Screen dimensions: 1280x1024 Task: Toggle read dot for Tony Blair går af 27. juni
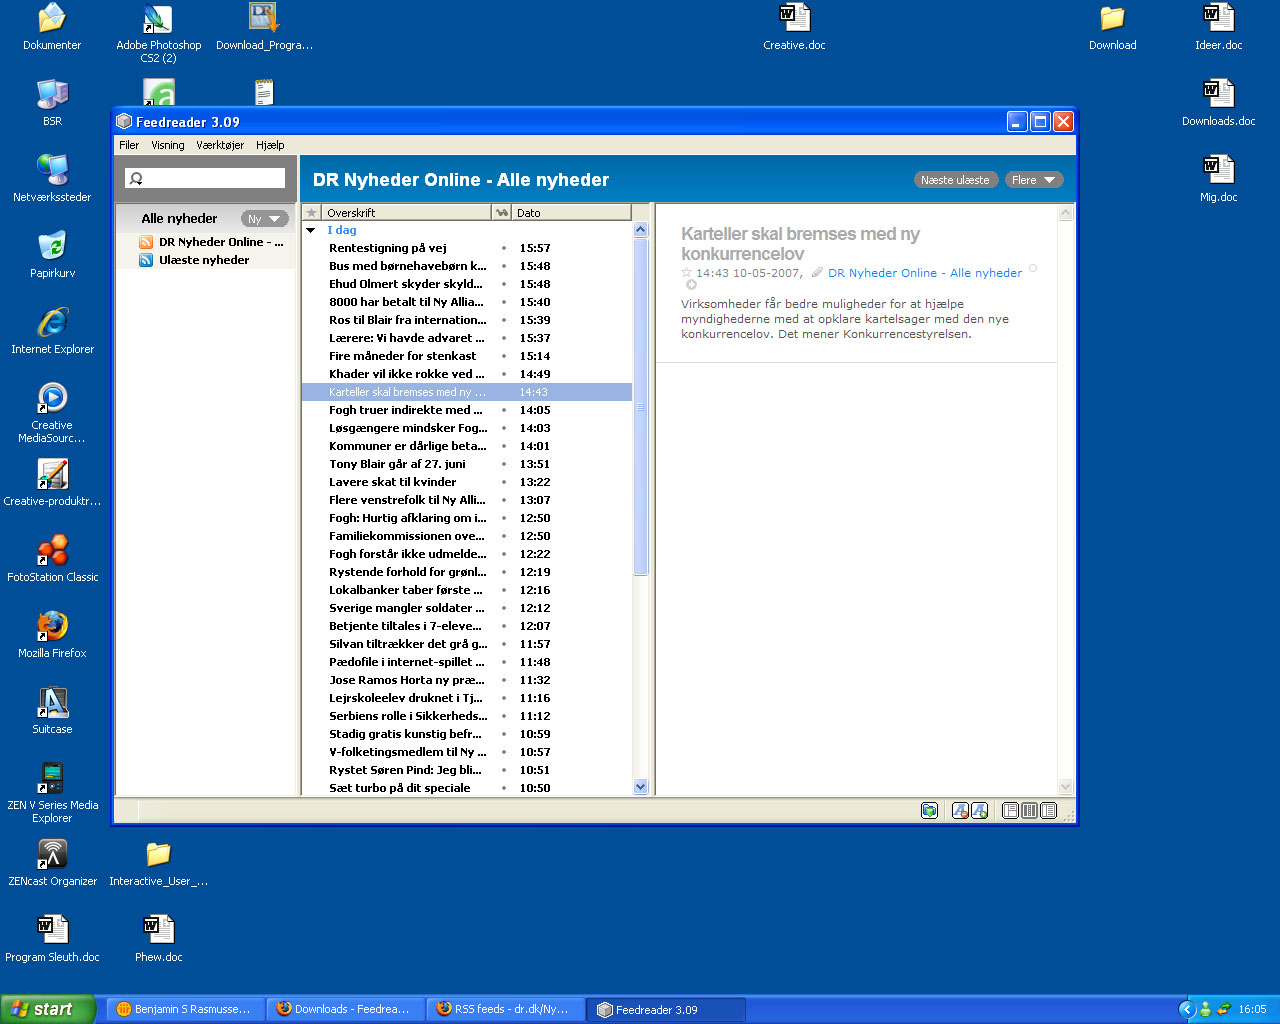[x=503, y=464]
